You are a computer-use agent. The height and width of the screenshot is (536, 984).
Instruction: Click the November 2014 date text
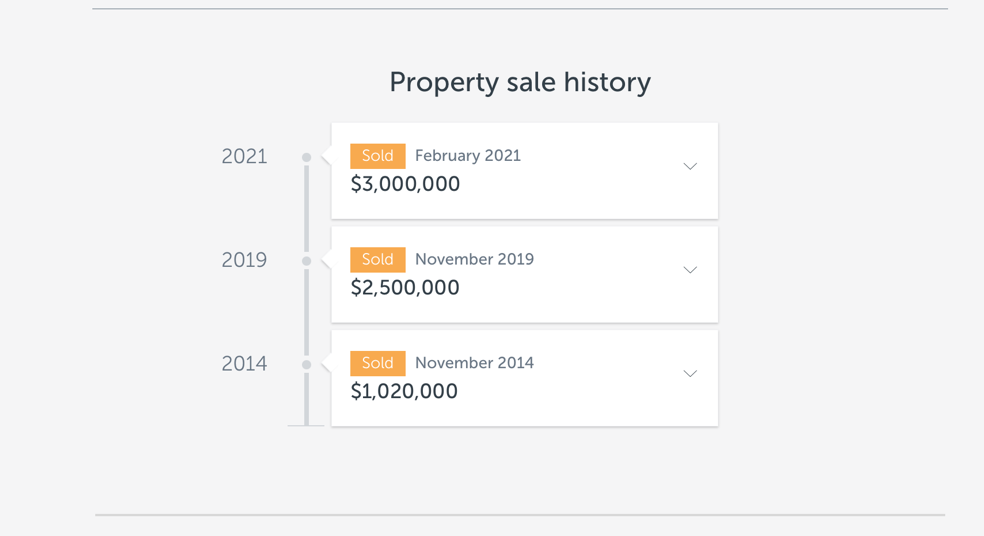[x=474, y=363]
